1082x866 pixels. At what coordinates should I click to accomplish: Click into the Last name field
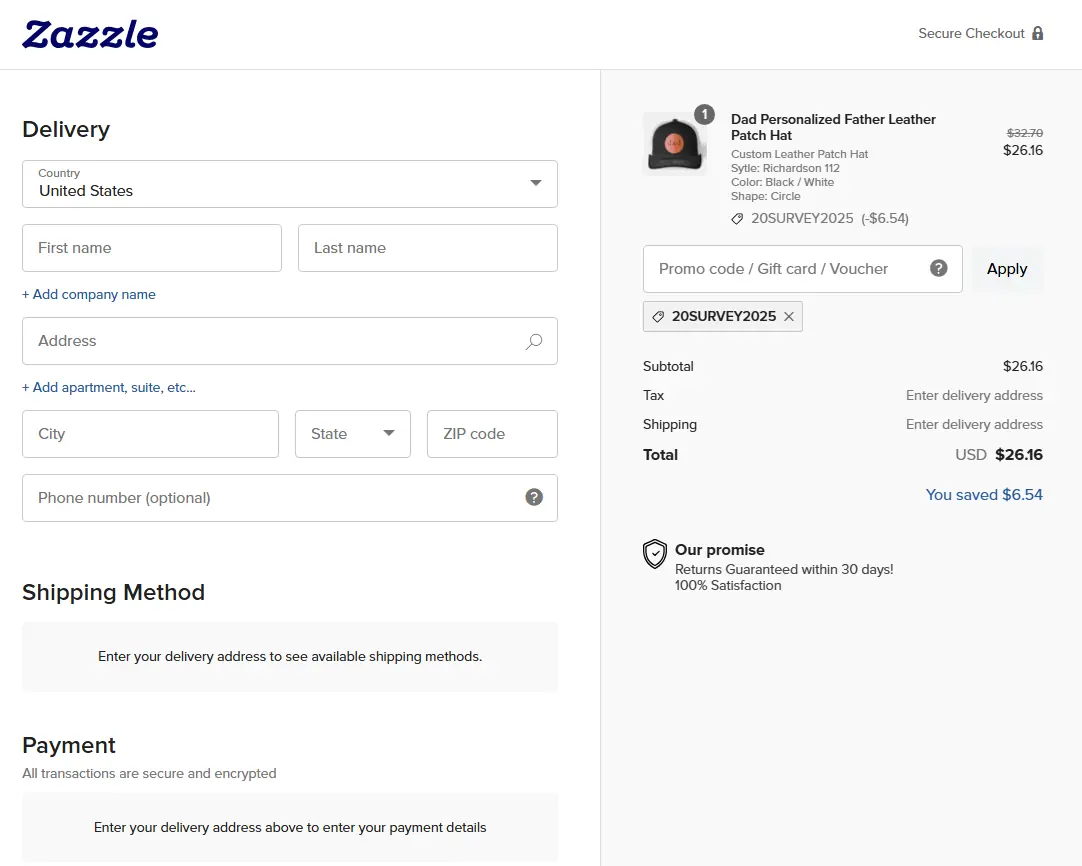tap(427, 248)
